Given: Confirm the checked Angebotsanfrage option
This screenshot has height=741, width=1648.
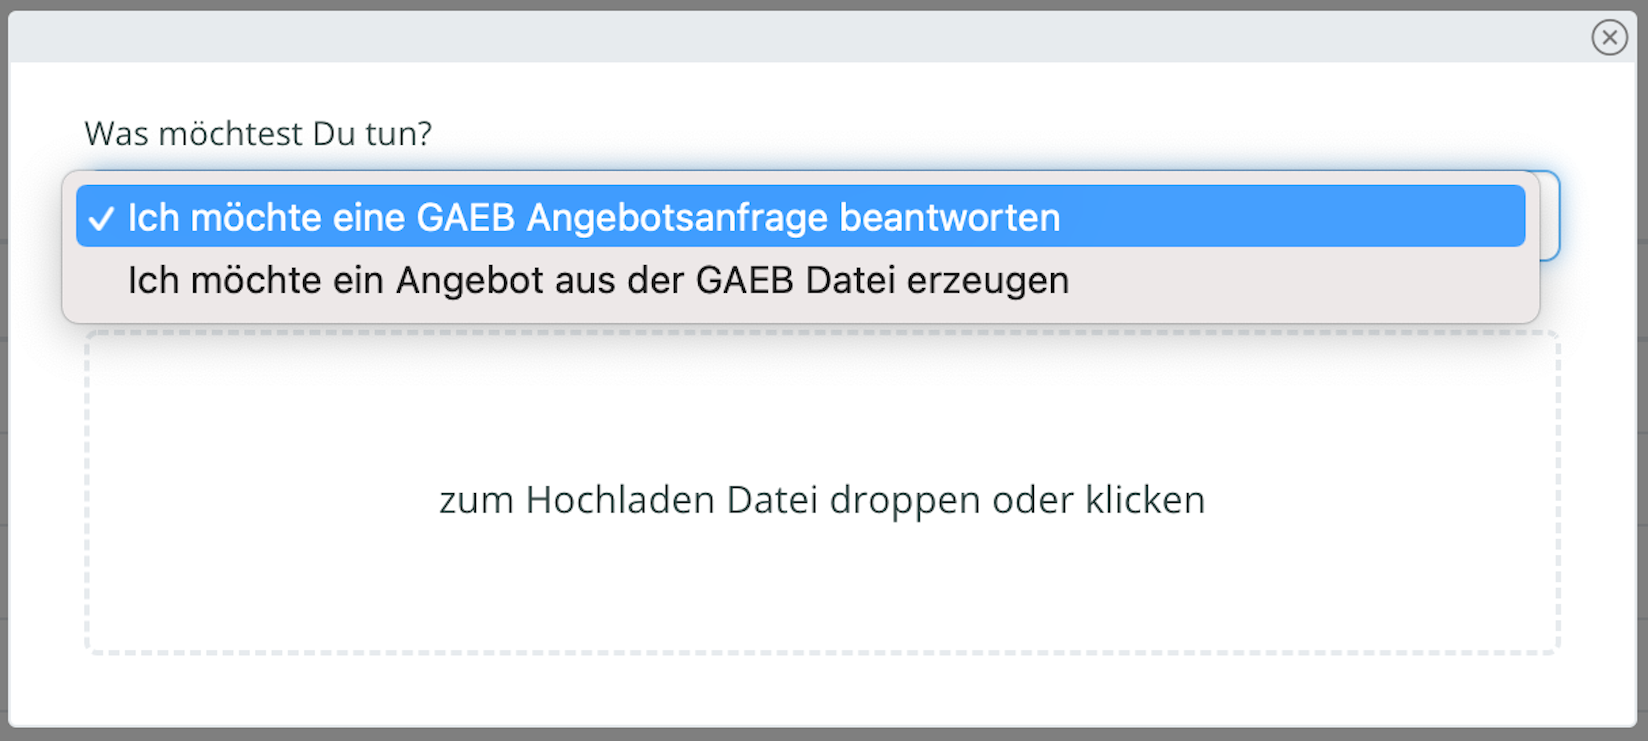Looking at the screenshot, I should pyautogui.click(x=800, y=216).
